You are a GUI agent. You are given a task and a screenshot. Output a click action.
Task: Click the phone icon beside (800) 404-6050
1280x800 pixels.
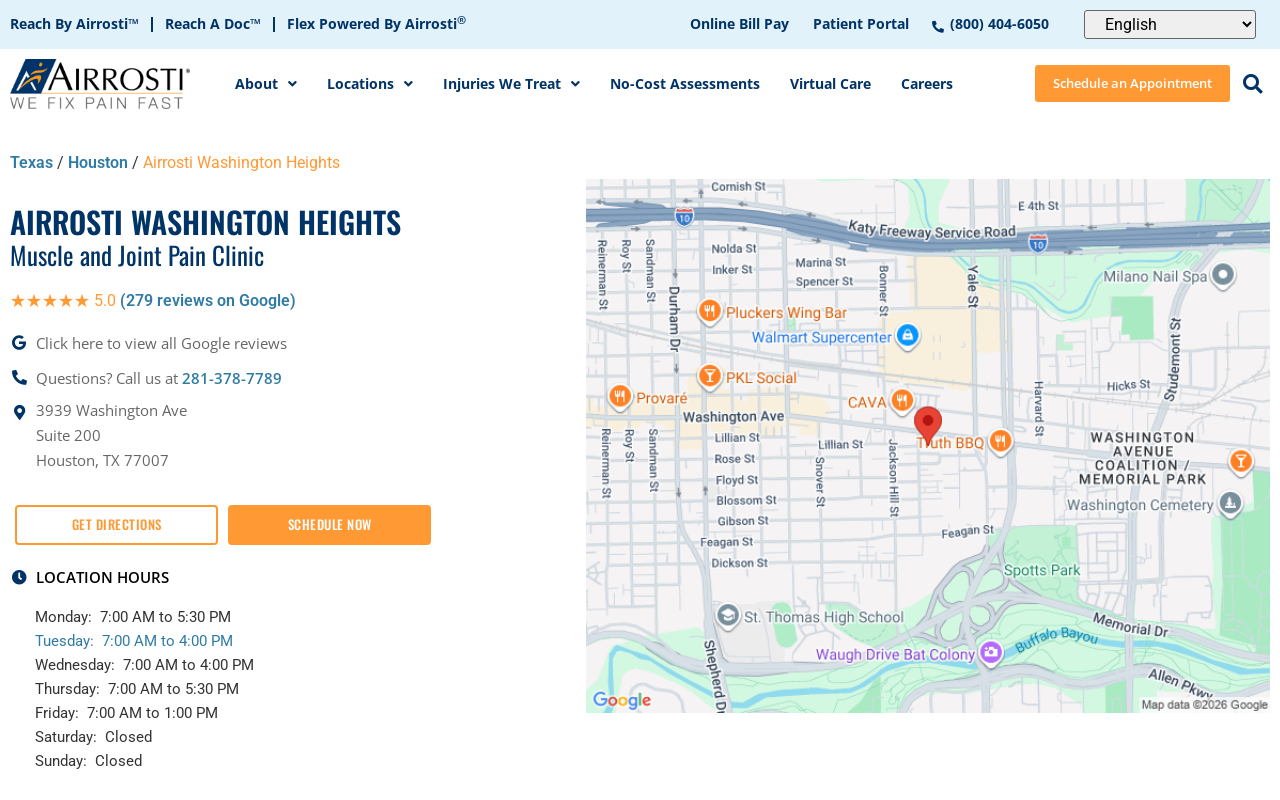click(x=938, y=27)
